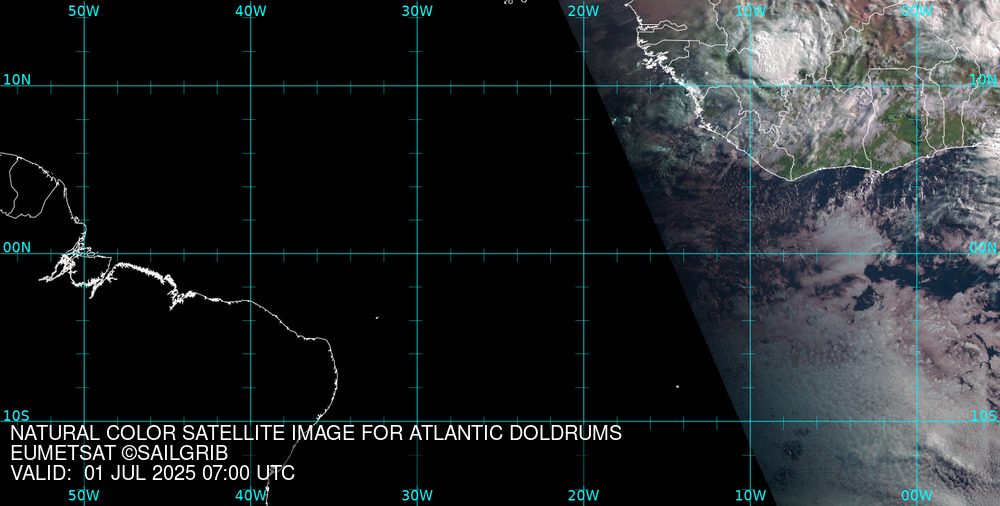This screenshot has height=506, width=1000.
Task: Click the image title about Atlantic Doldrums
Action: 316,433
